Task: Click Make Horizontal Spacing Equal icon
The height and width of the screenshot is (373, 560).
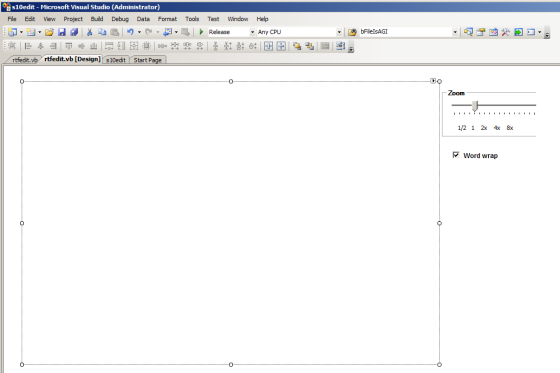Action: pyautogui.click(x=162, y=46)
